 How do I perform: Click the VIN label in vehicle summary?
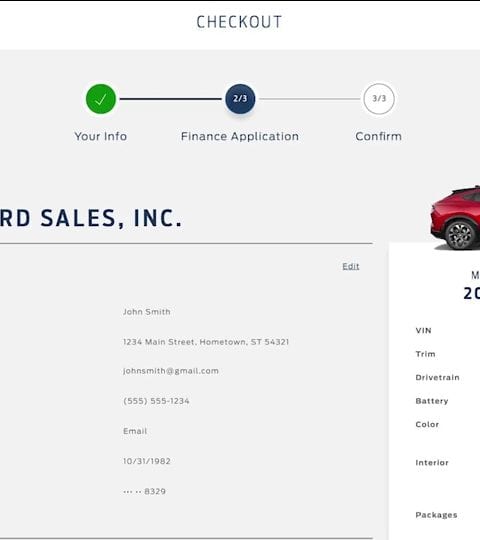[x=423, y=331]
